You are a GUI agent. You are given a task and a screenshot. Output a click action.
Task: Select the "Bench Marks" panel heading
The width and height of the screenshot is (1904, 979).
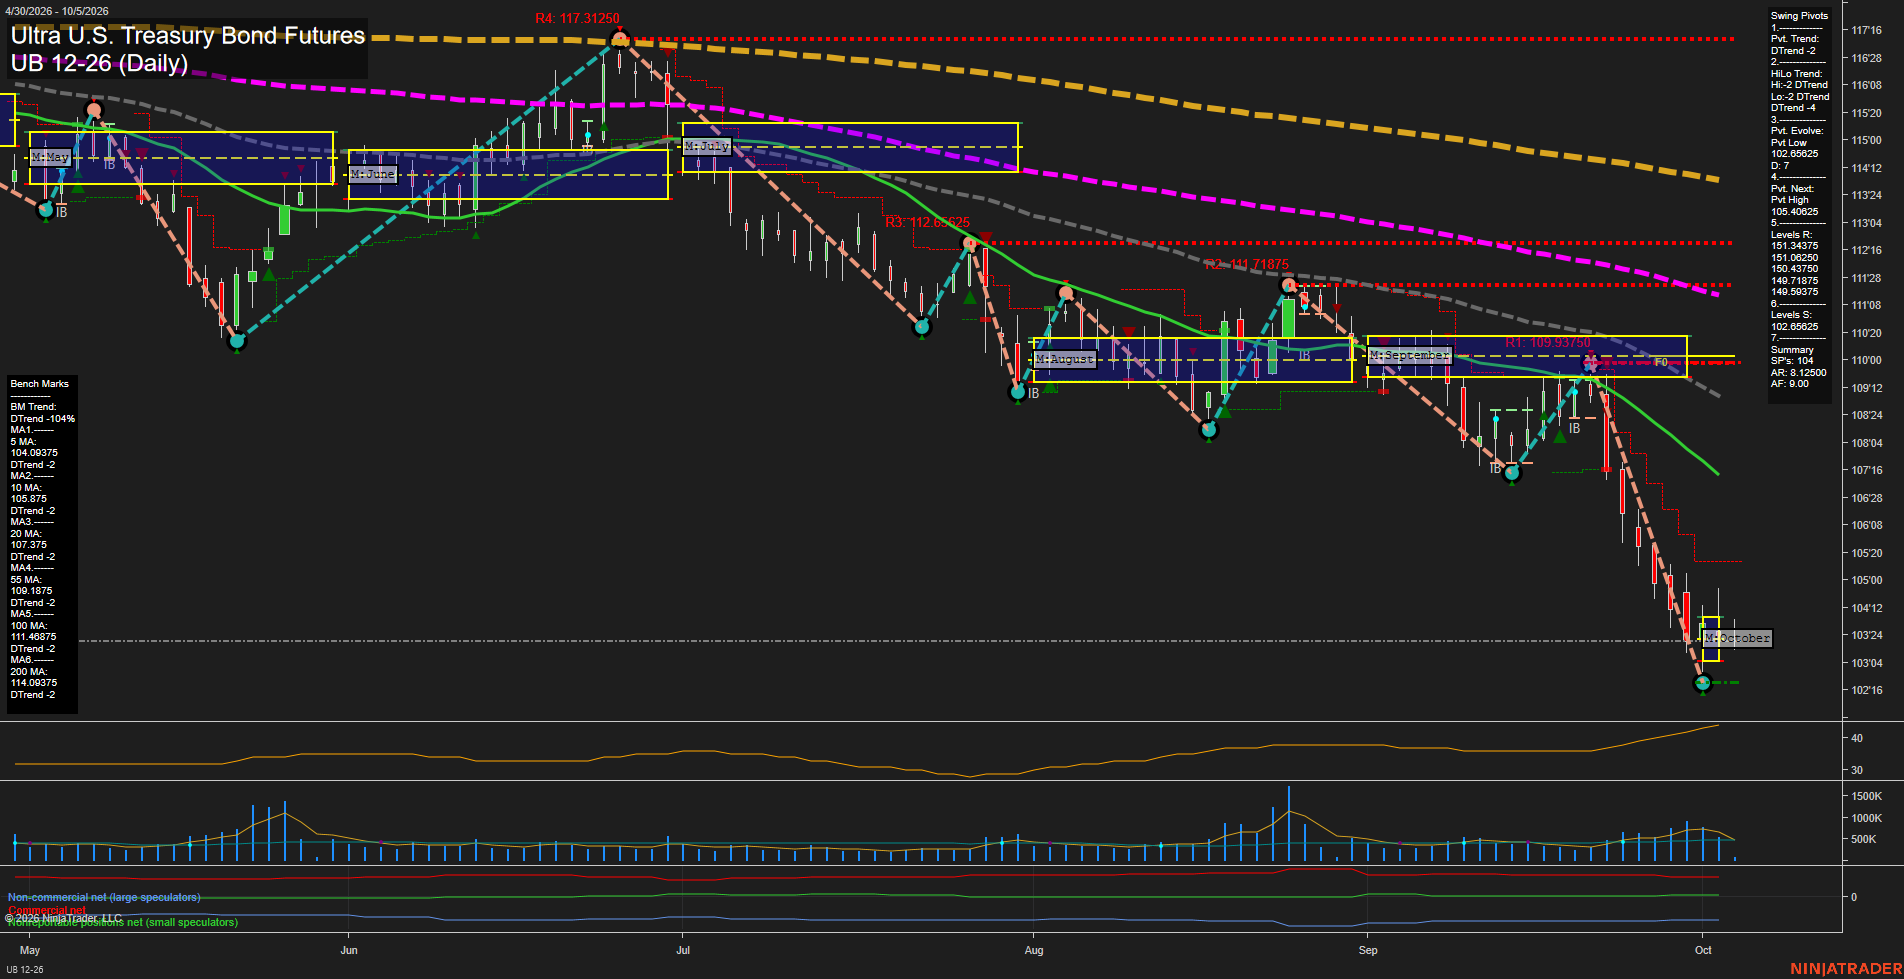pos(40,384)
